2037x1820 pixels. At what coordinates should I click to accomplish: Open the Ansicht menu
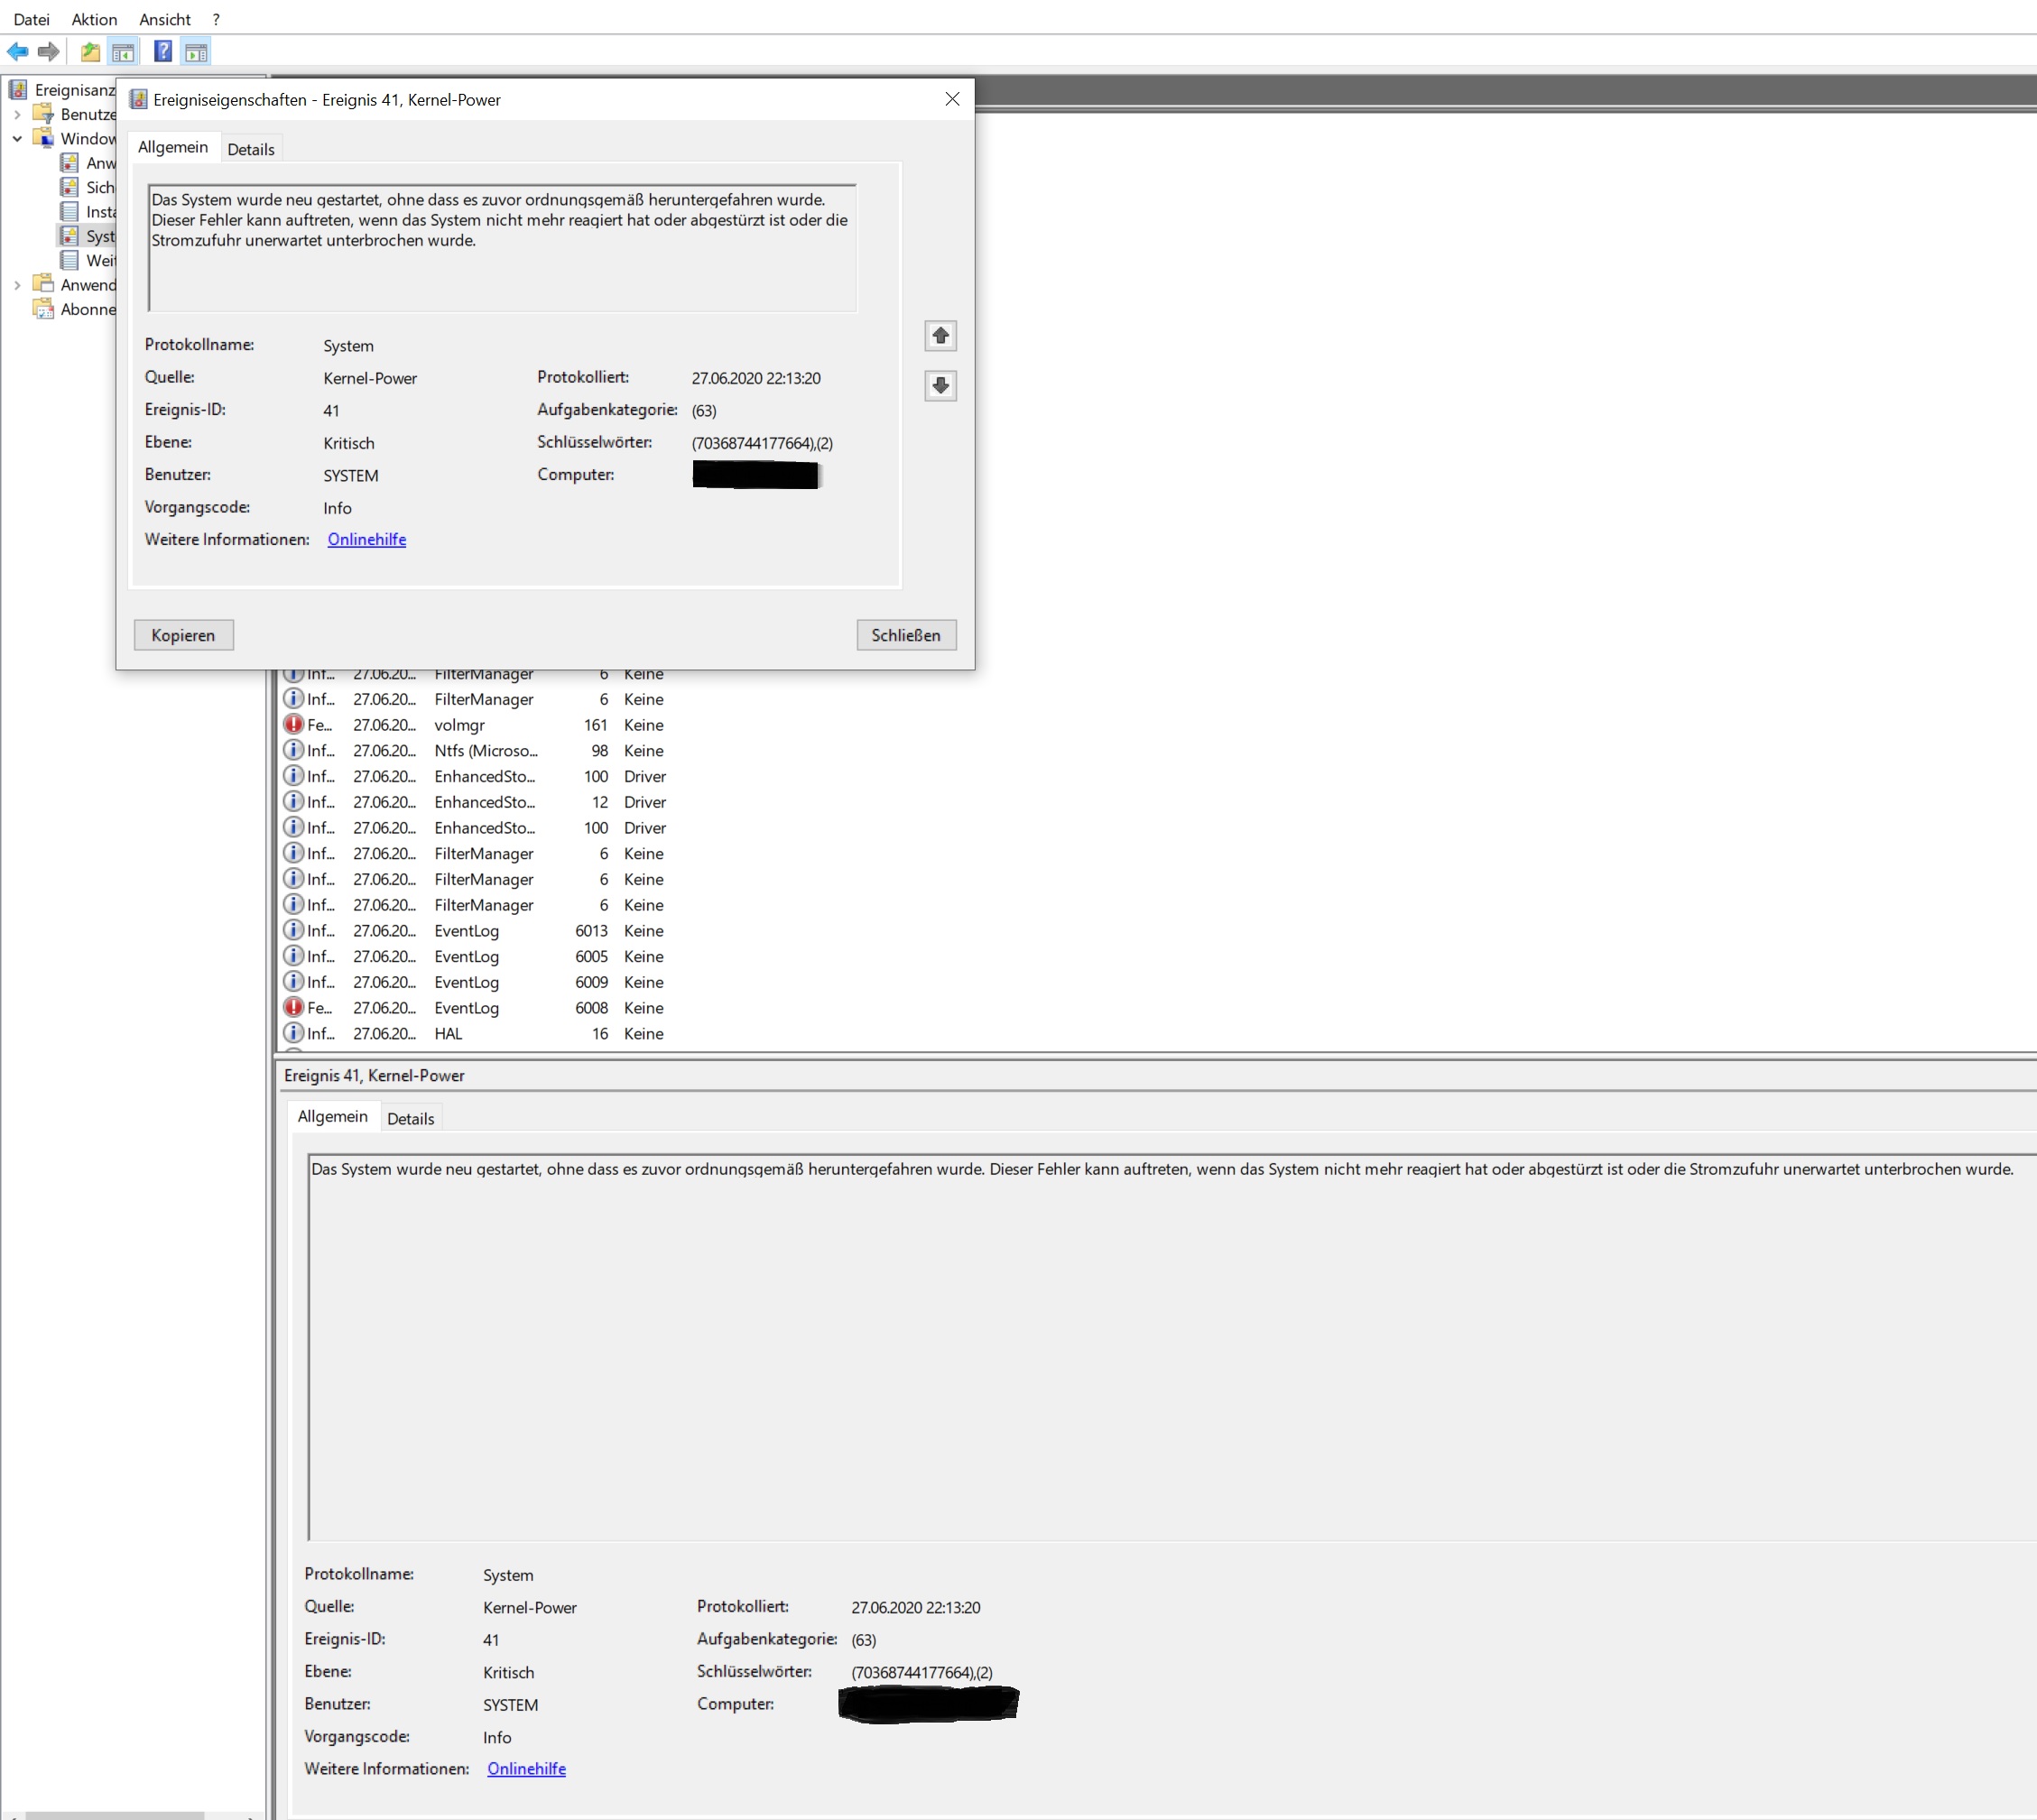pyautogui.click(x=165, y=19)
